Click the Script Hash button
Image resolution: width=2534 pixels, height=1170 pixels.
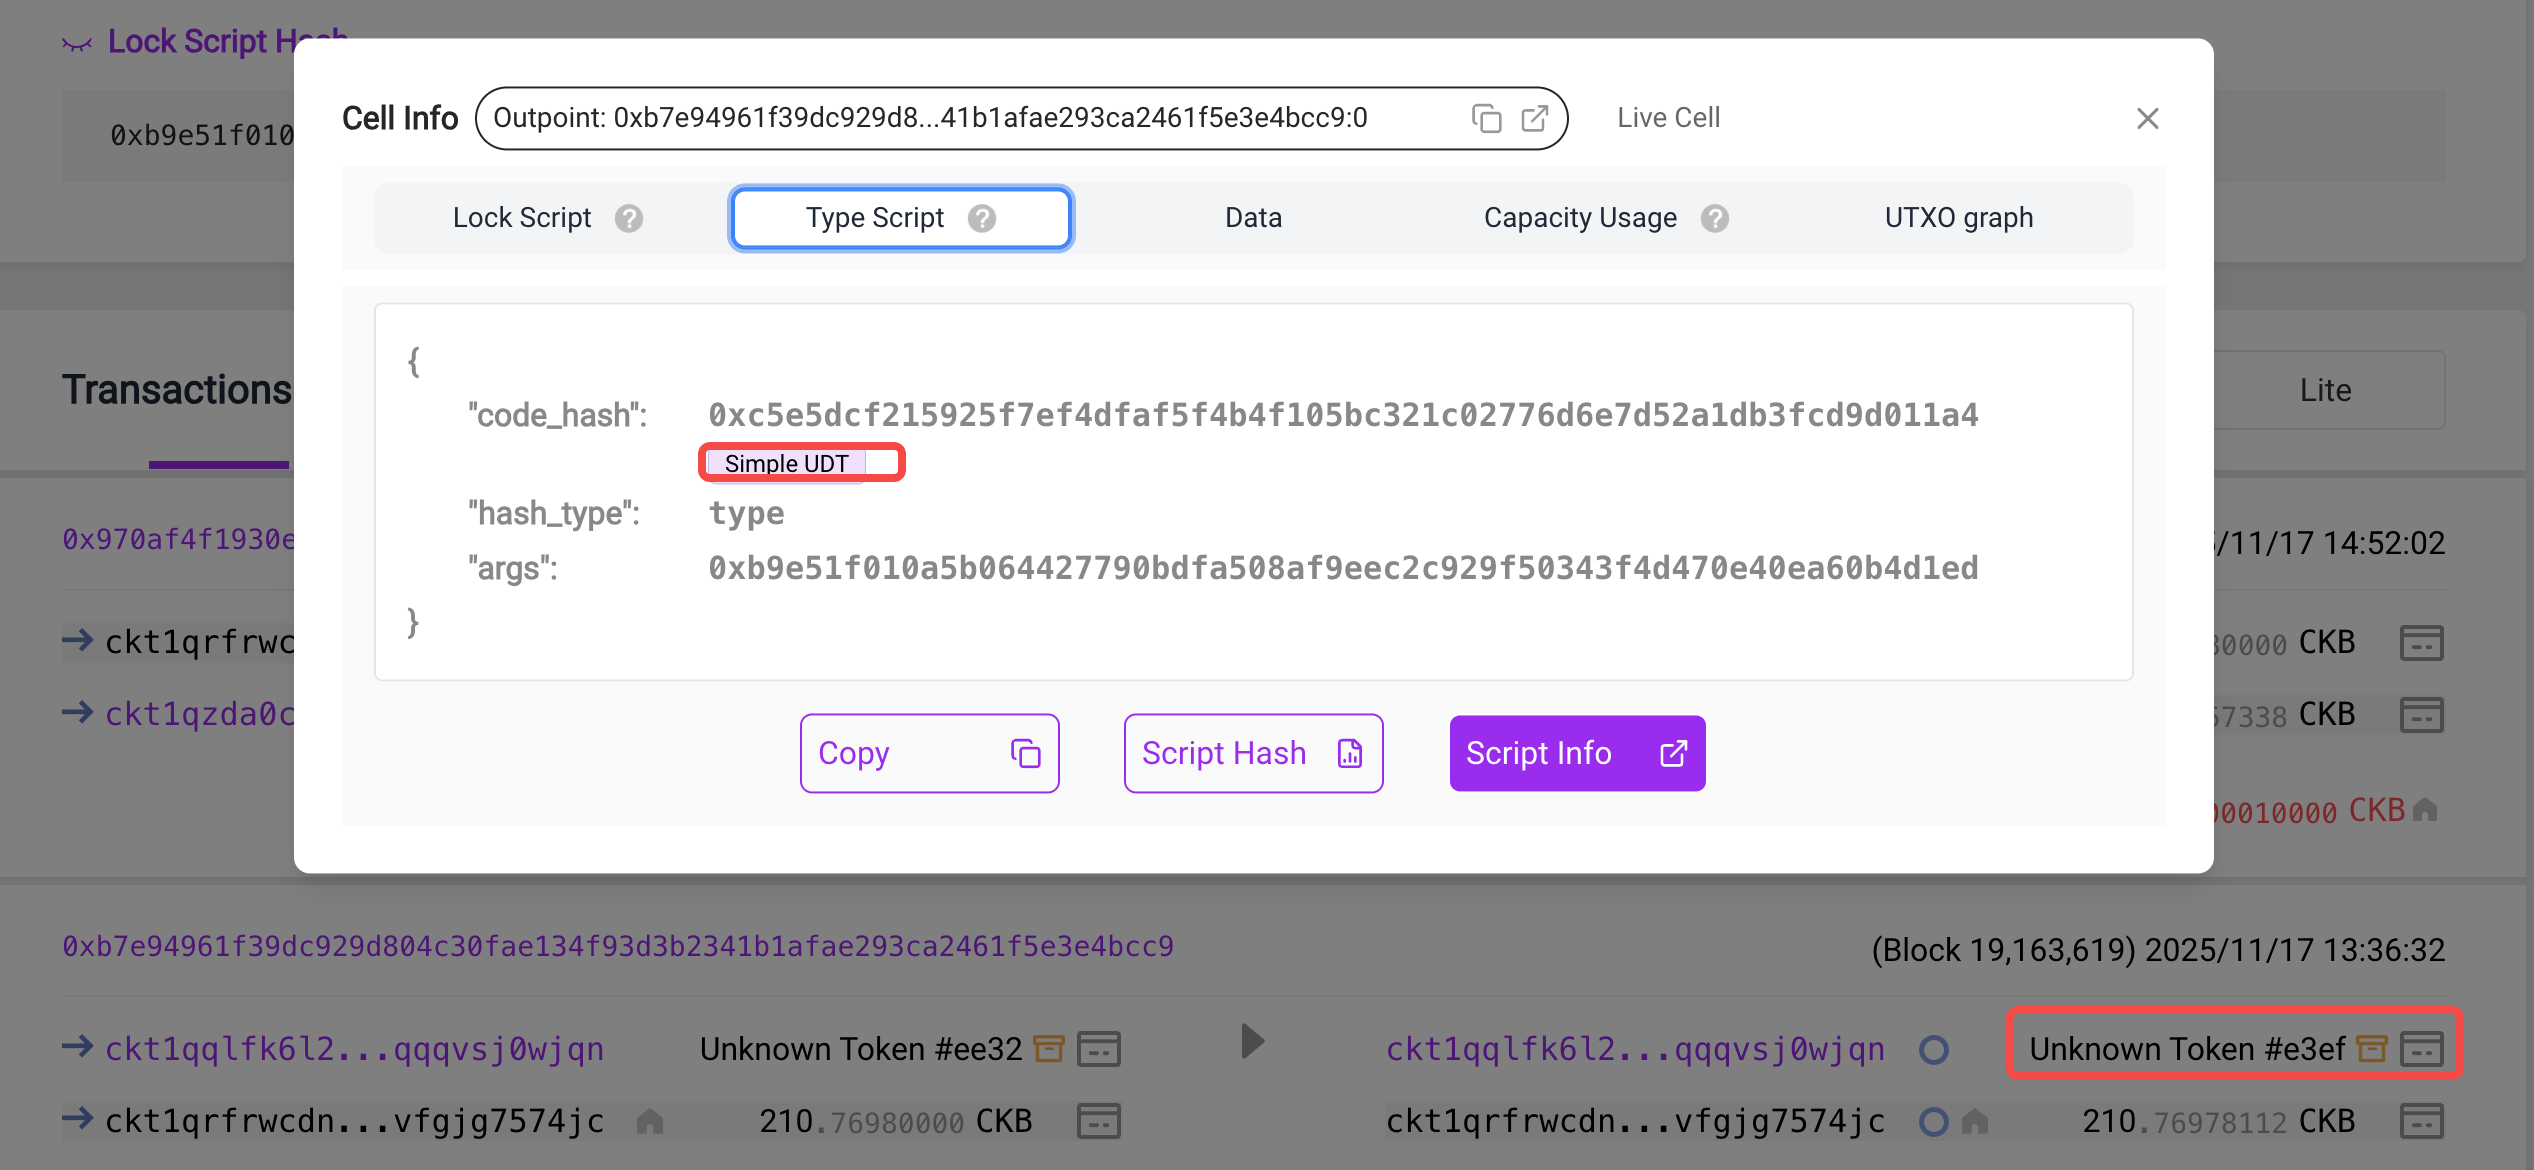pos(1253,753)
